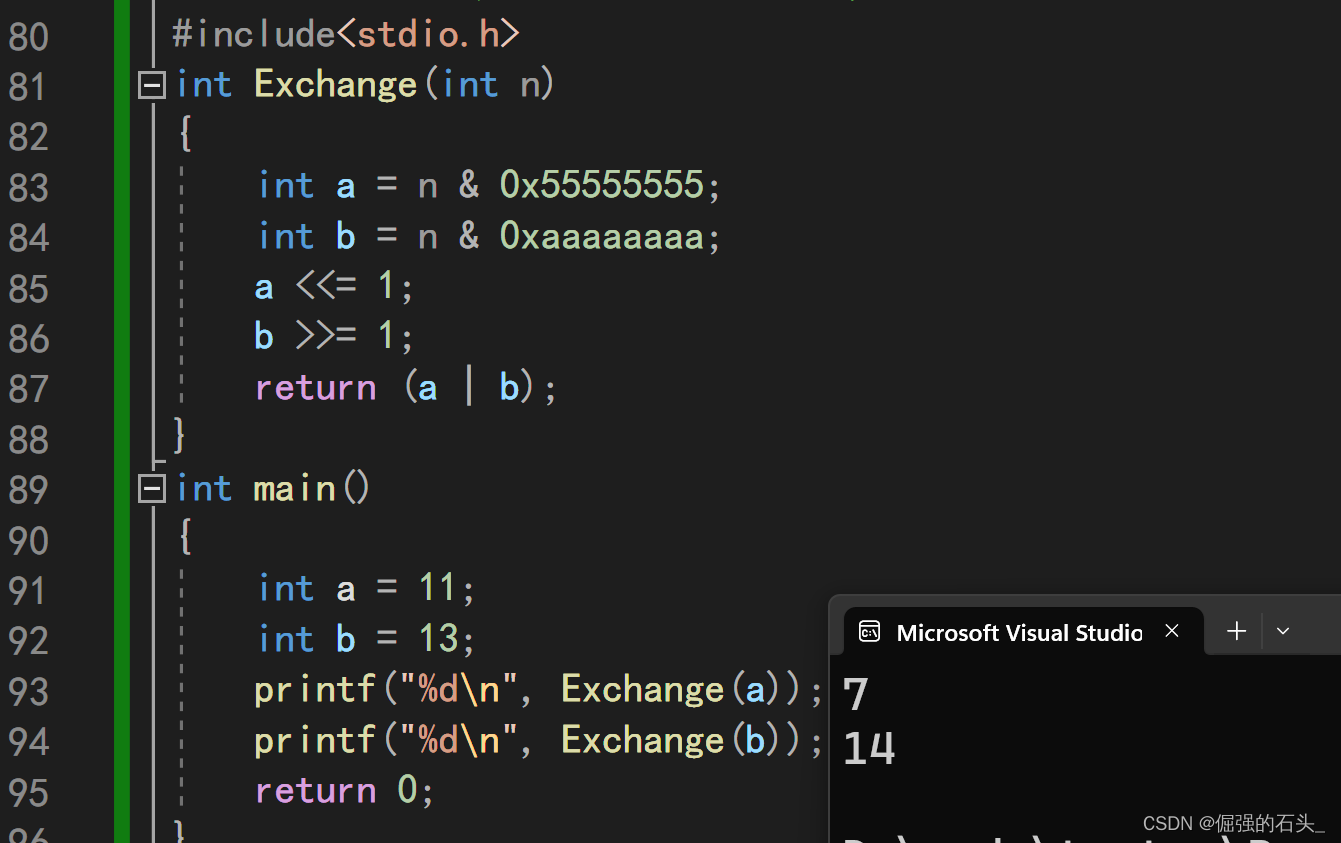Add a new console tab with plus

coord(1237,631)
